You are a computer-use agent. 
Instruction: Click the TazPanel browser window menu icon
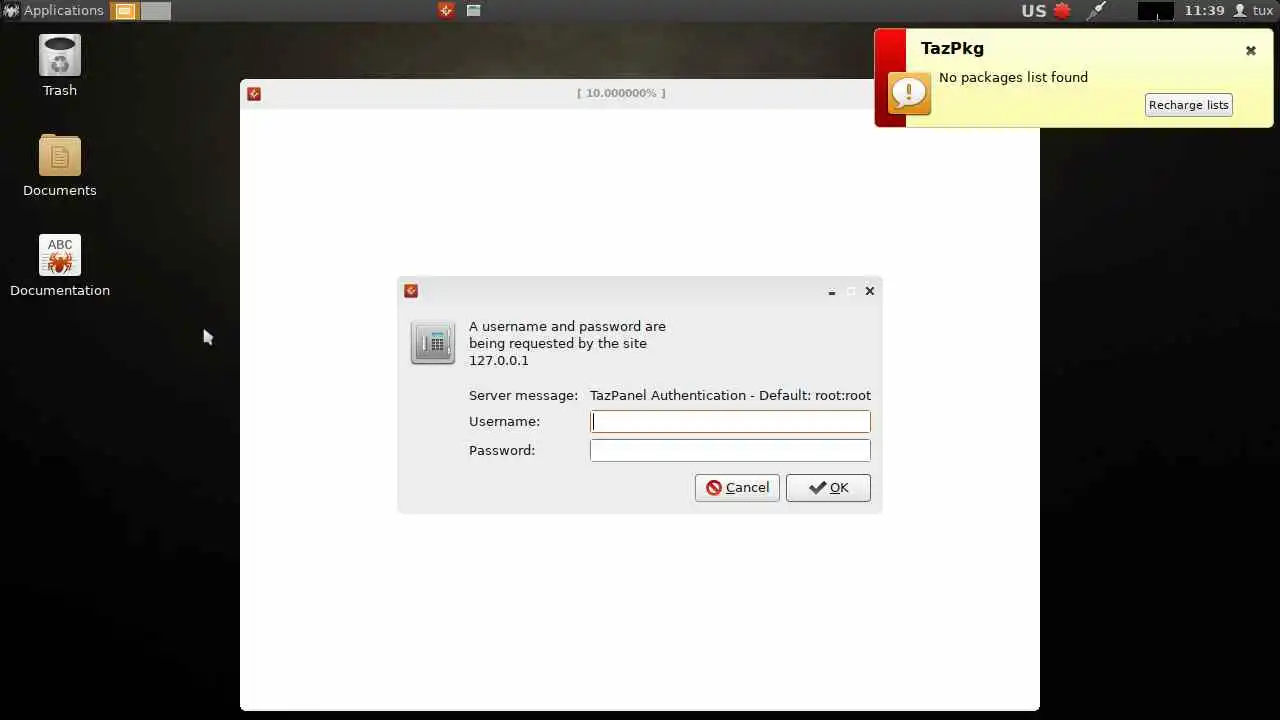click(x=254, y=94)
